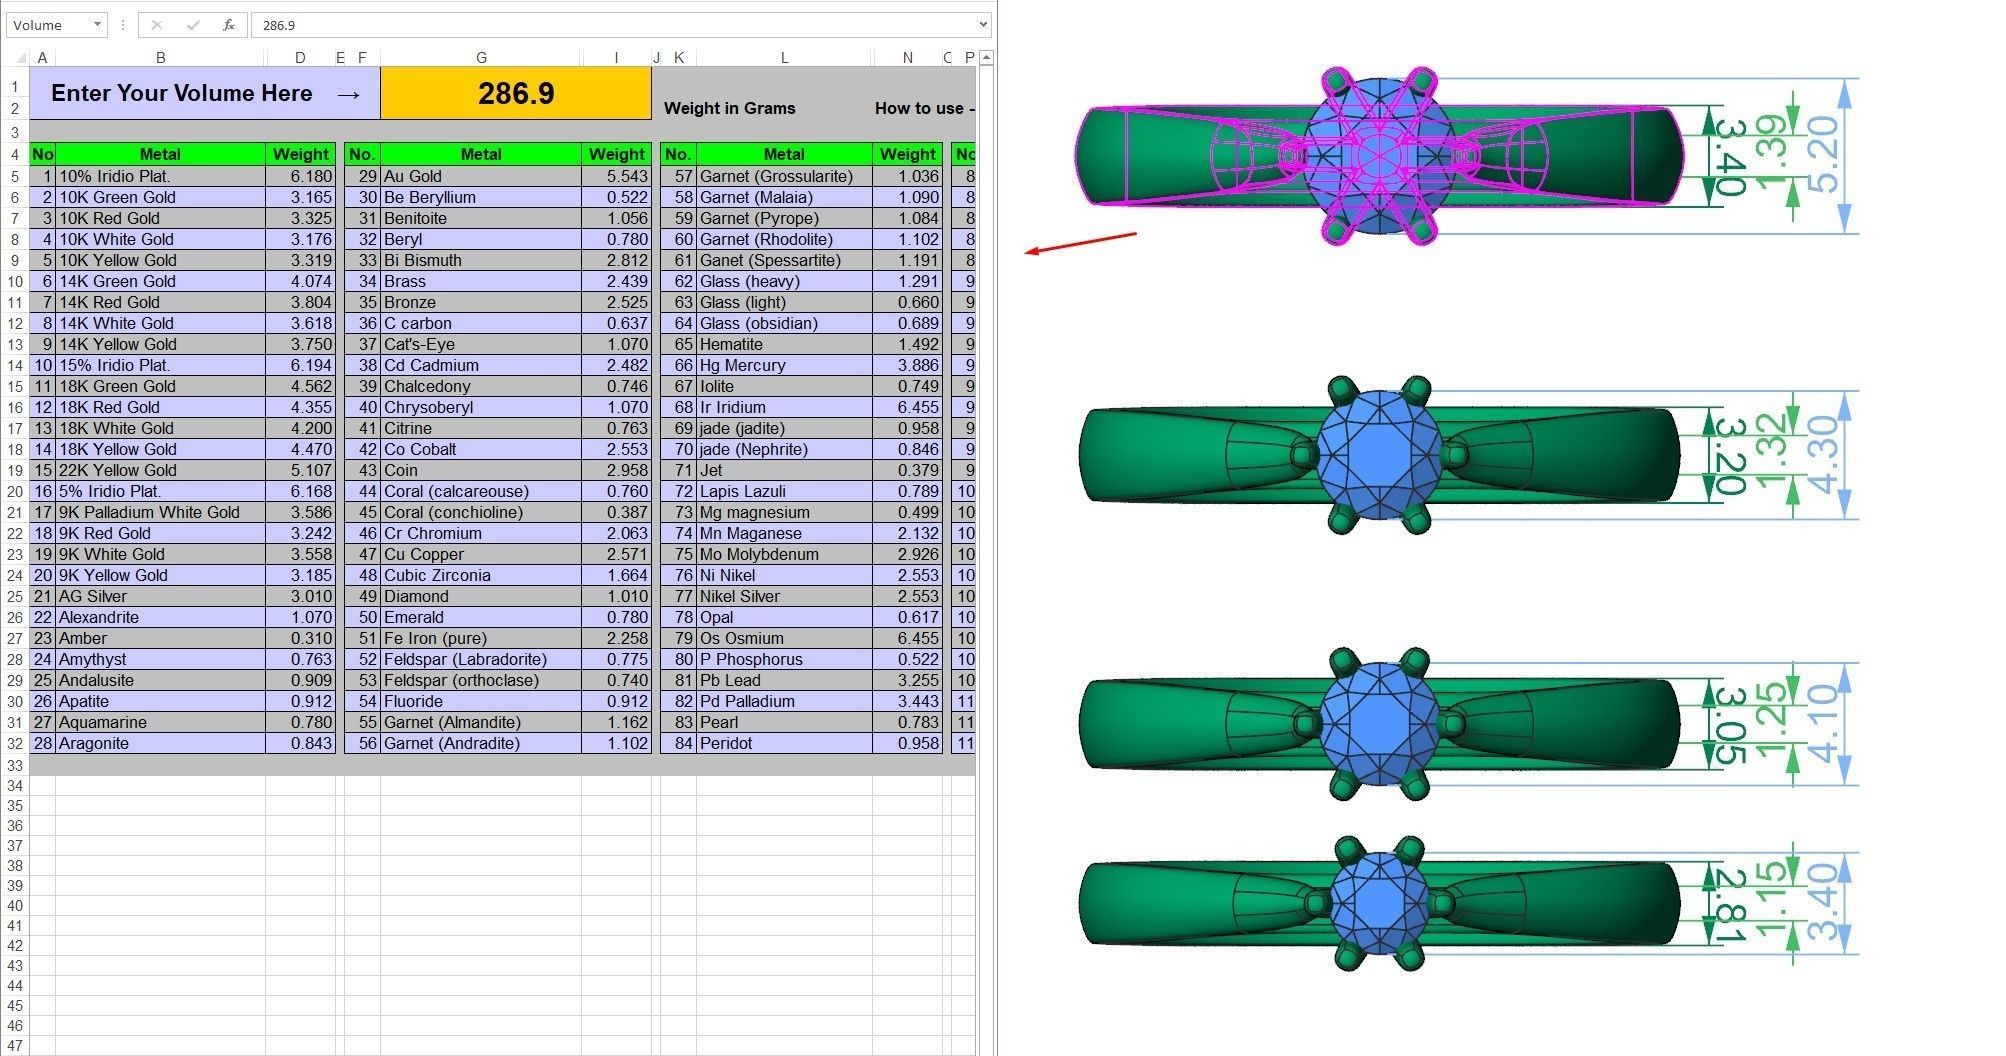Viewport: 2006px width, 1056px height.
Task: Click the Cancel (X) icon in formula bar
Action: [157, 25]
